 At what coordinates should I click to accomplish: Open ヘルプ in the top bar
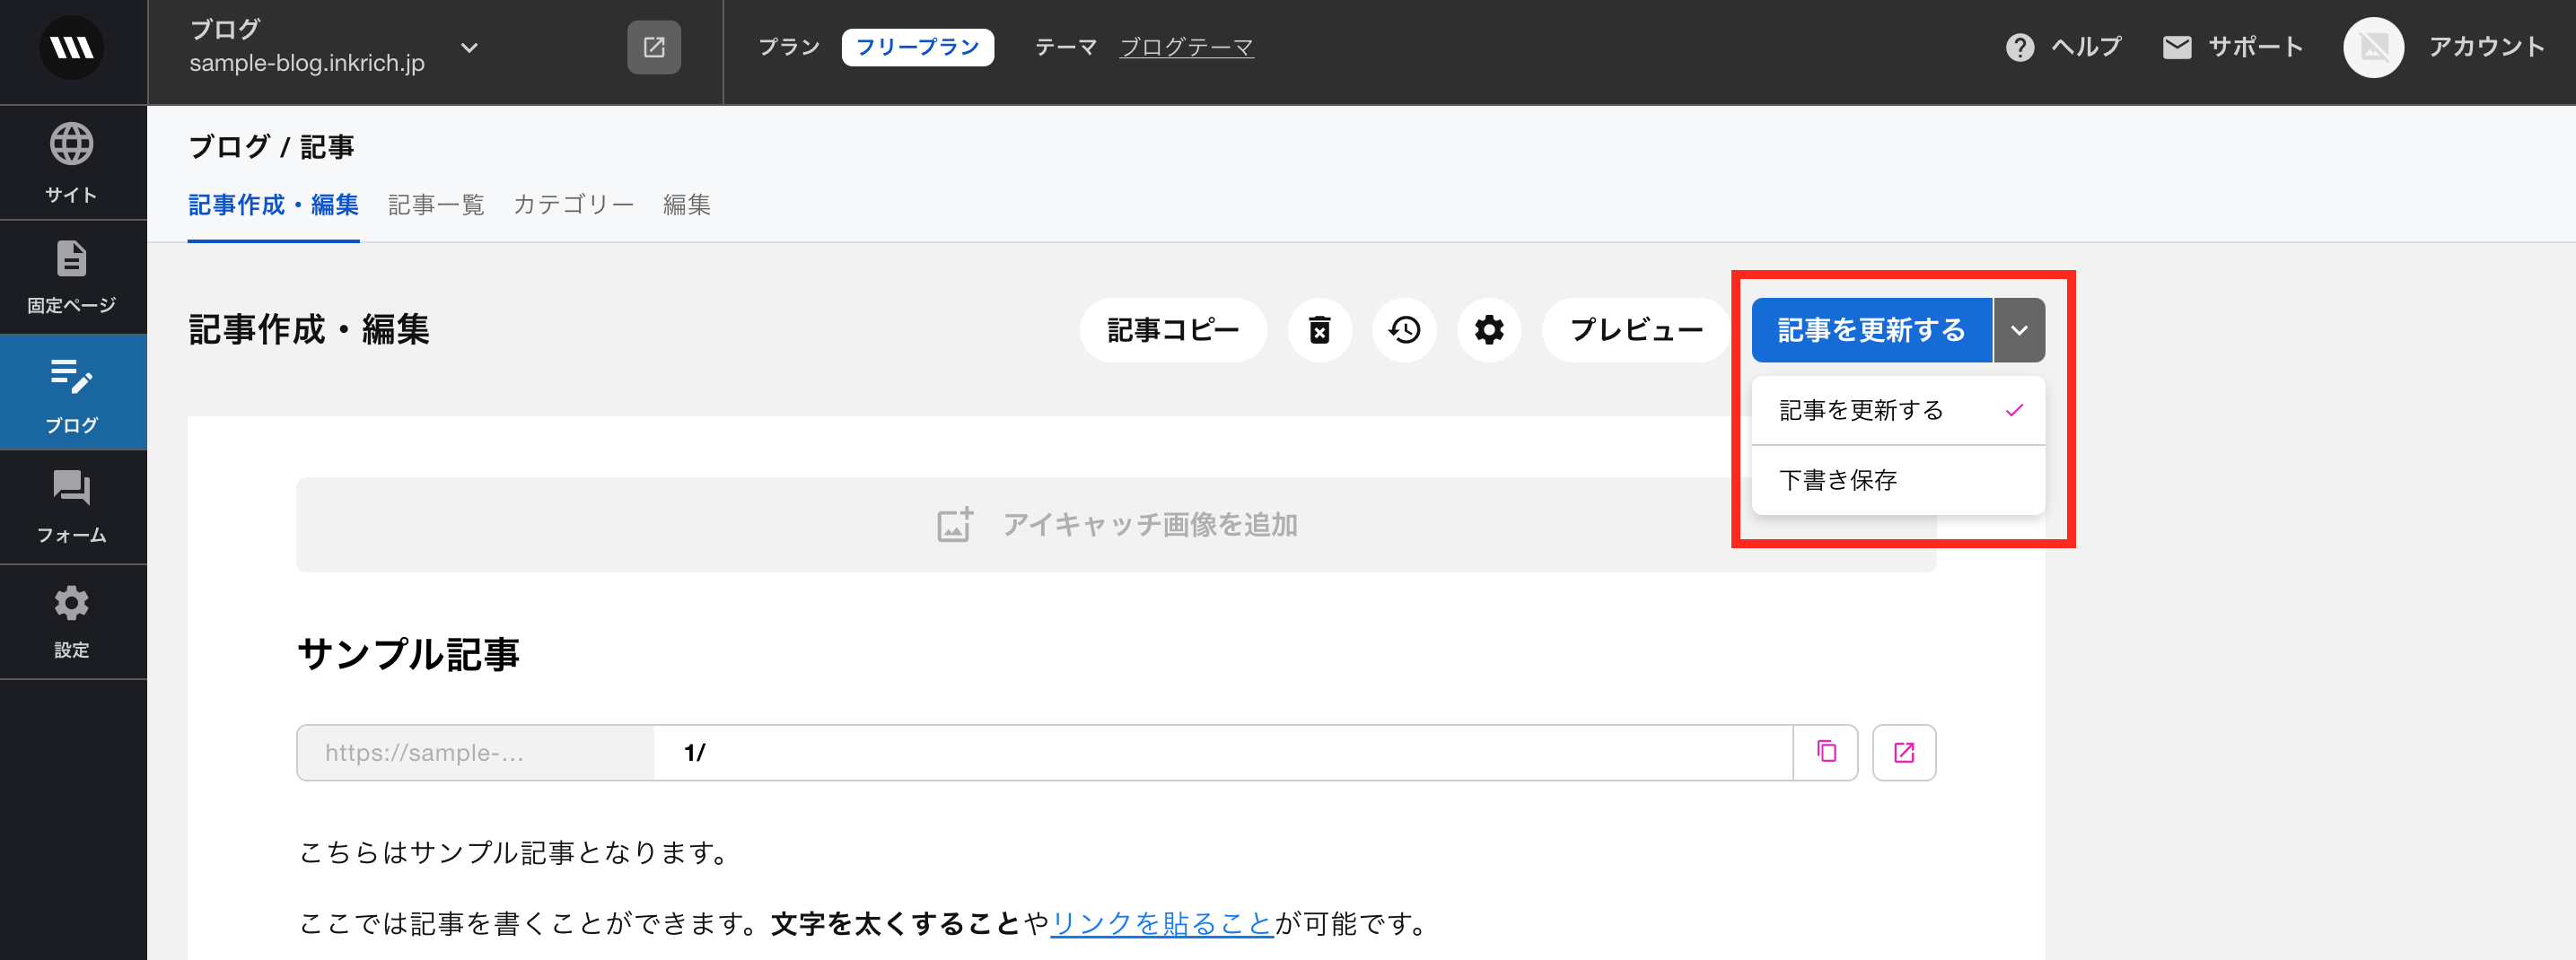tap(2063, 47)
